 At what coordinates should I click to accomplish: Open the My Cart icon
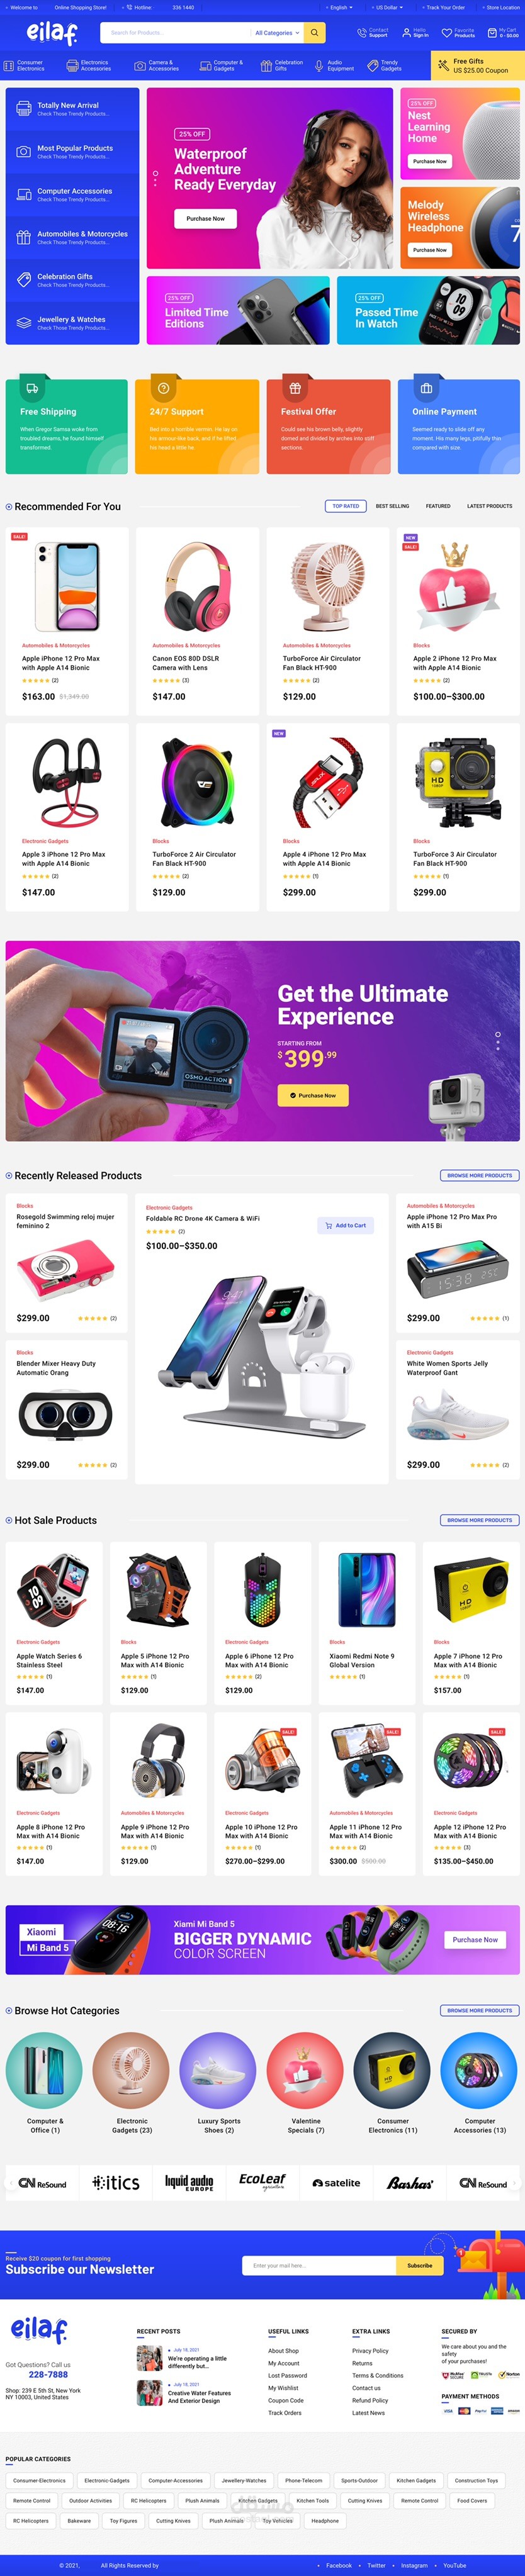click(492, 33)
